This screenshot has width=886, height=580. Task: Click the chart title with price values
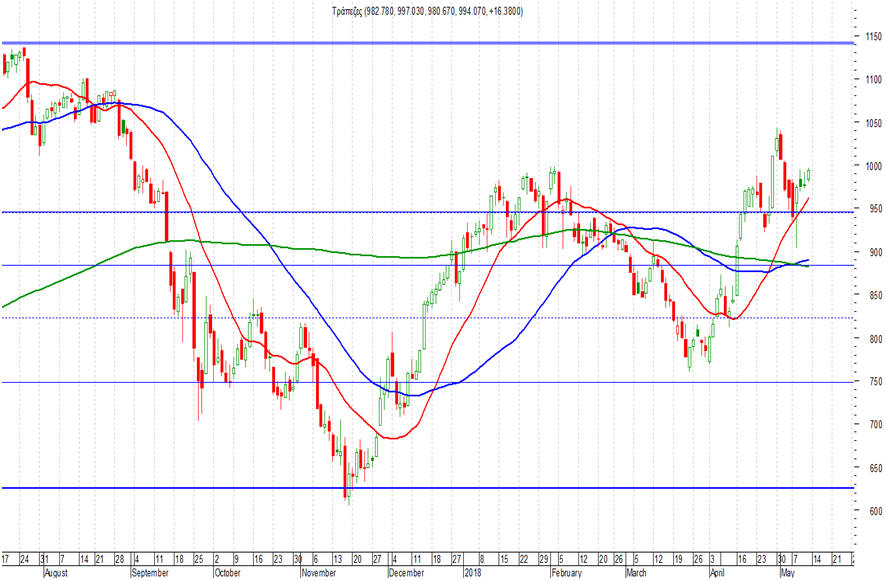(427, 11)
